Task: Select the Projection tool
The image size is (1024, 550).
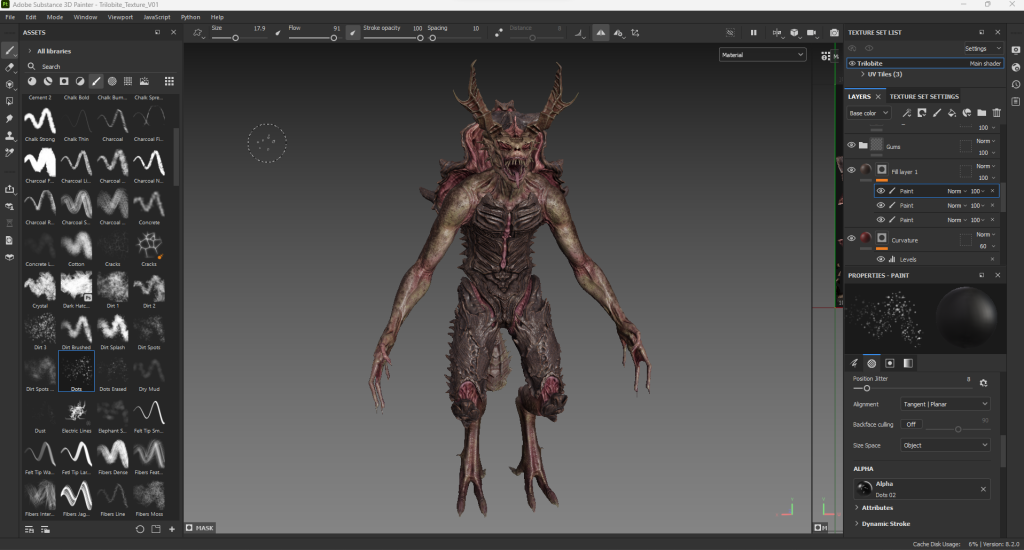Action: [10, 84]
